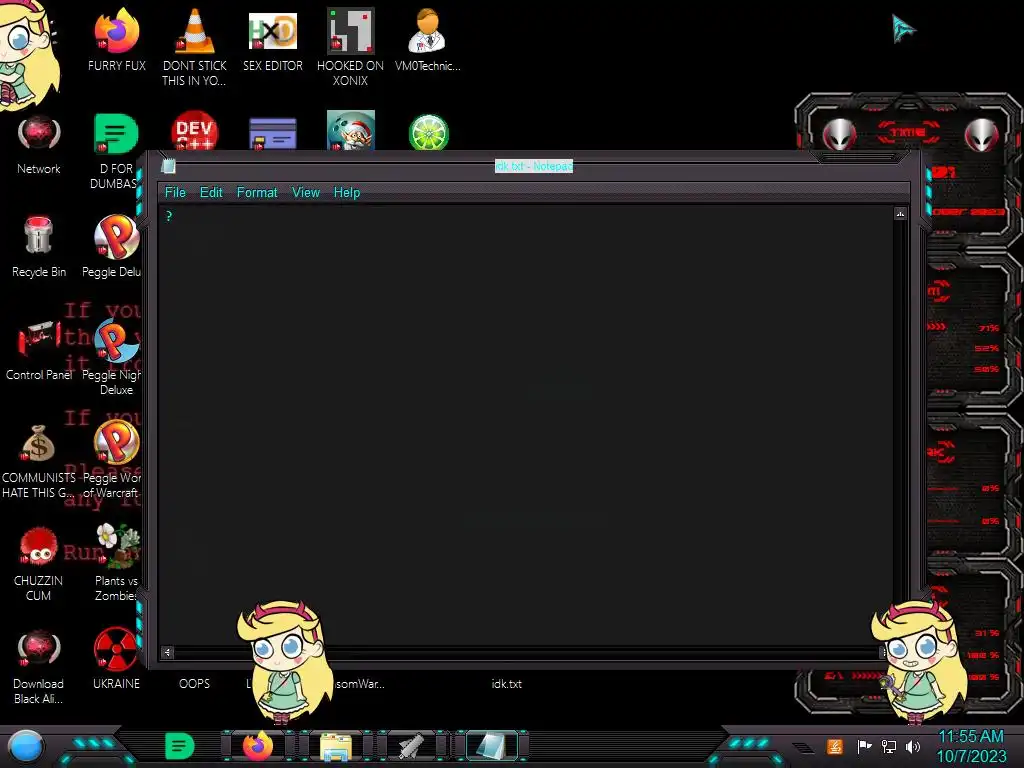This screenshot has height=768, width=1024.
Task: Open the Notepad Edit menu
Action: coord(211,193)
